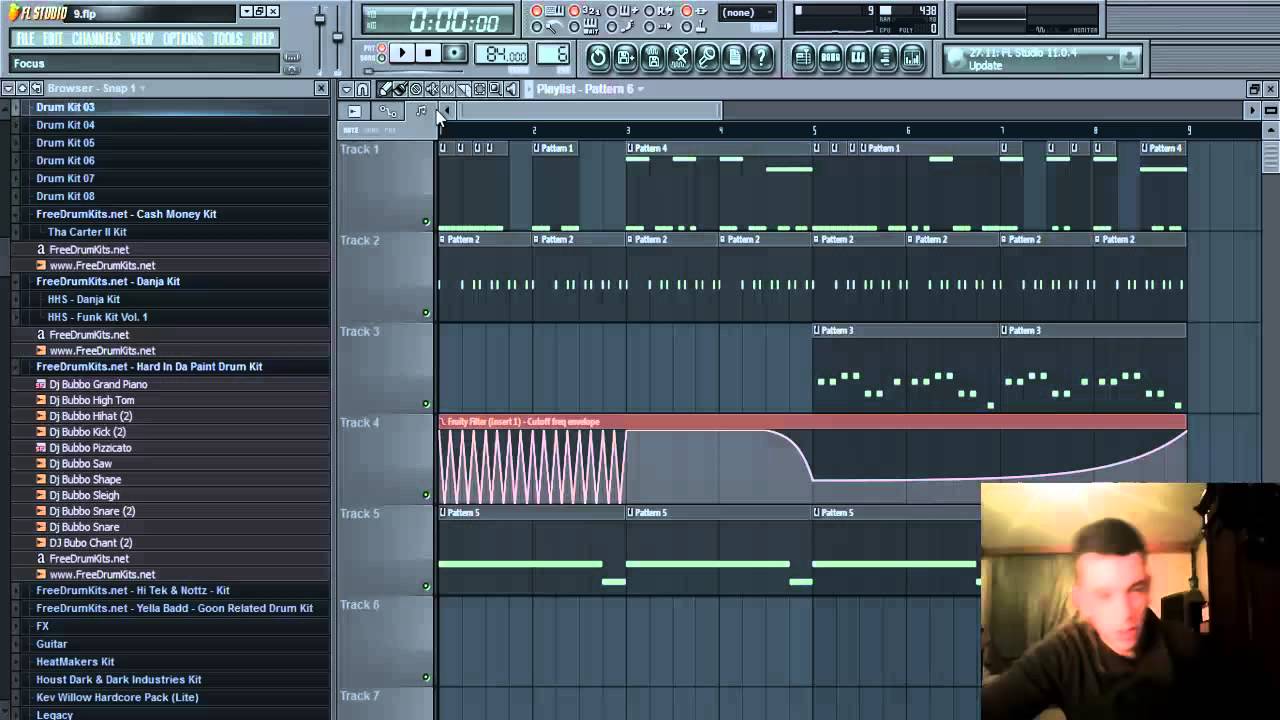Arm the Record button in the transport
Image resolution: width=1280 pixels, height=720 pixels.
(454, 54)
